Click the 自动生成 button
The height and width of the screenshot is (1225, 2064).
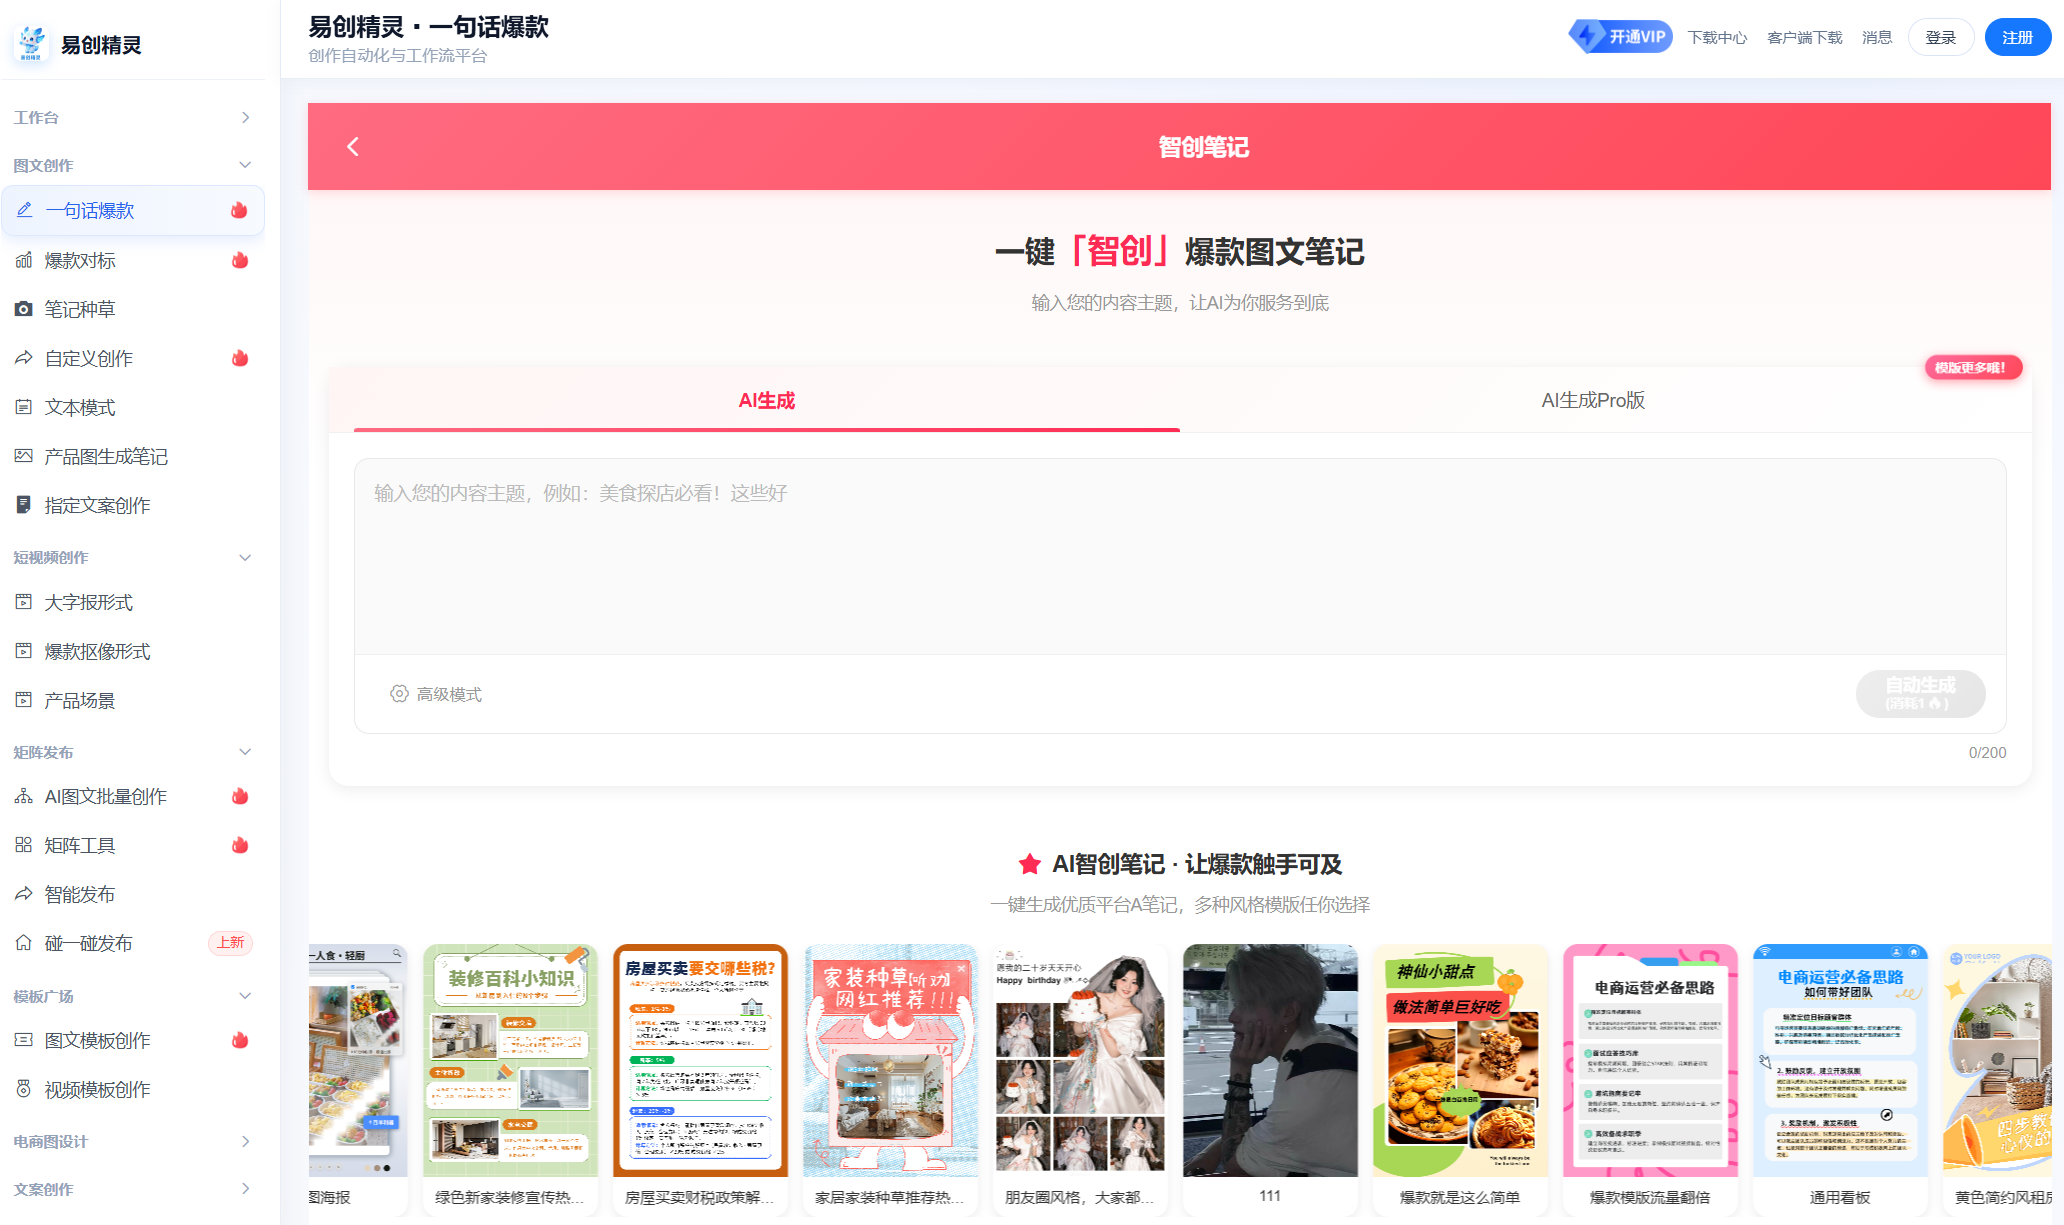point(1920,693)
